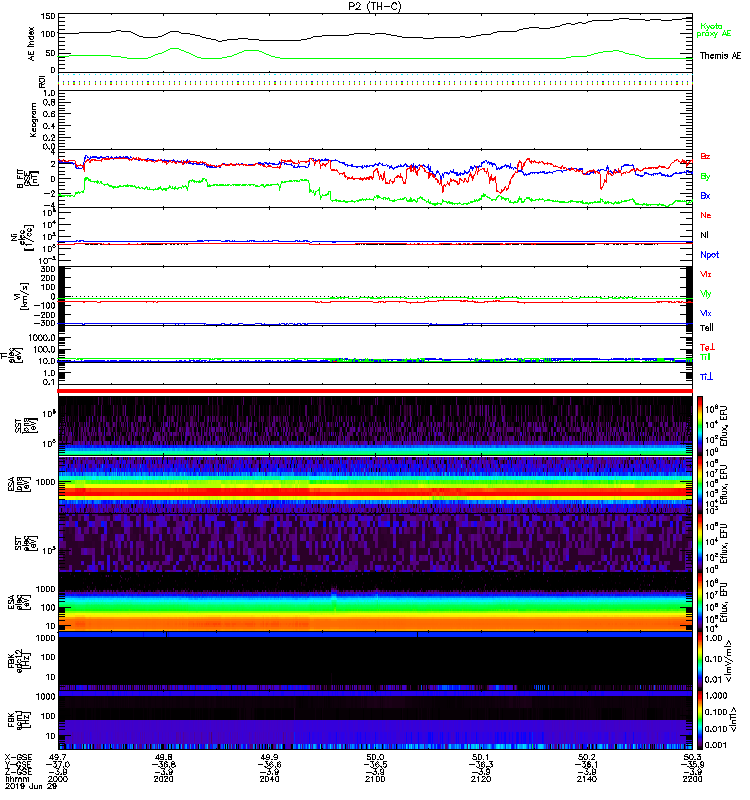Click the Y-GSE value -37.0

pyautogui.click(x=58, y=764)
